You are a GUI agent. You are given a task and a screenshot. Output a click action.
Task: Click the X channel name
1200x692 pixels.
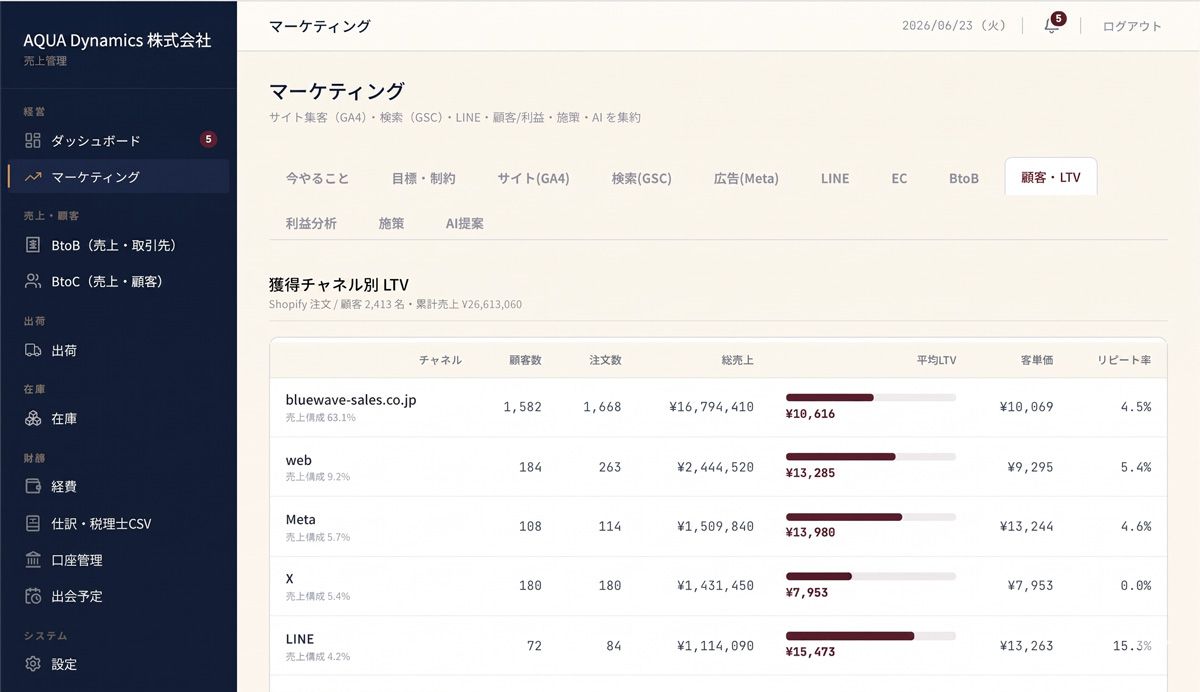[290, 579]
